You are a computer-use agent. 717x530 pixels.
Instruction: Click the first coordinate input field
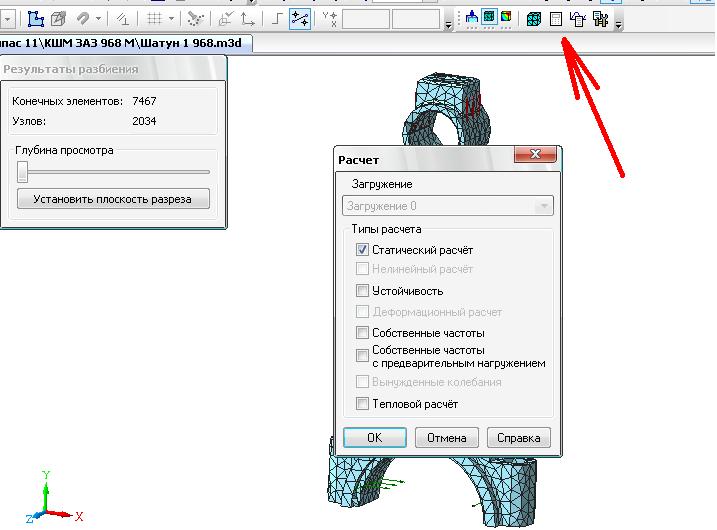pos(366,20)
